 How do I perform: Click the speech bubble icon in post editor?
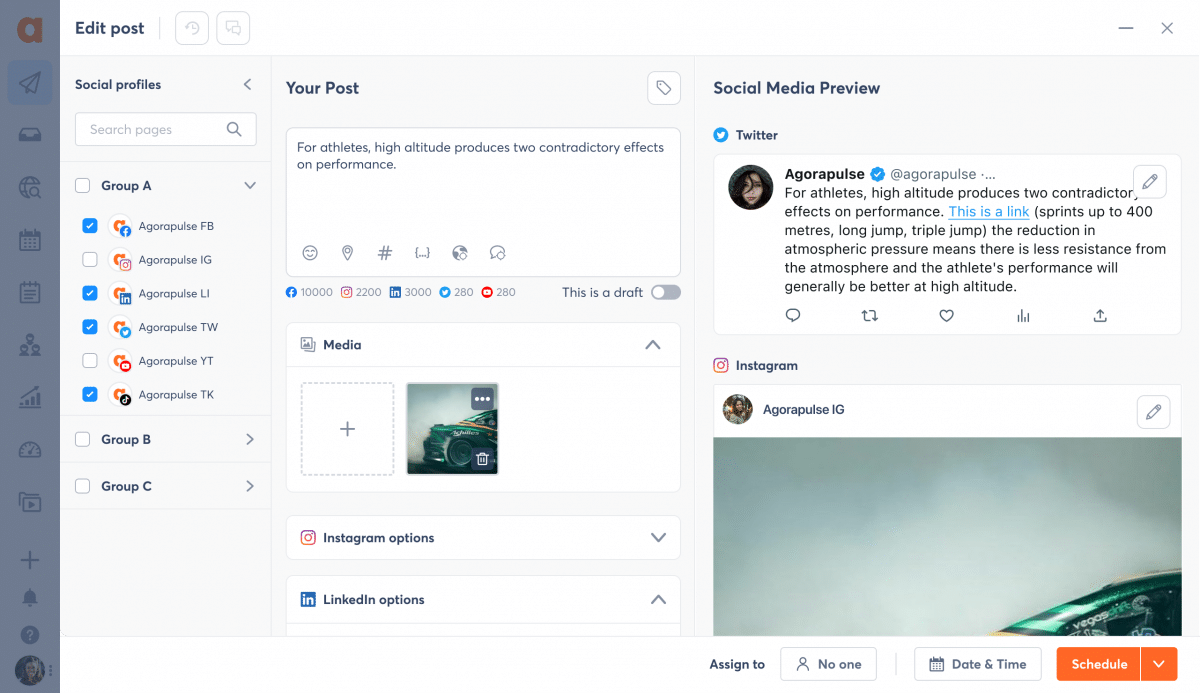pos(497,253)
